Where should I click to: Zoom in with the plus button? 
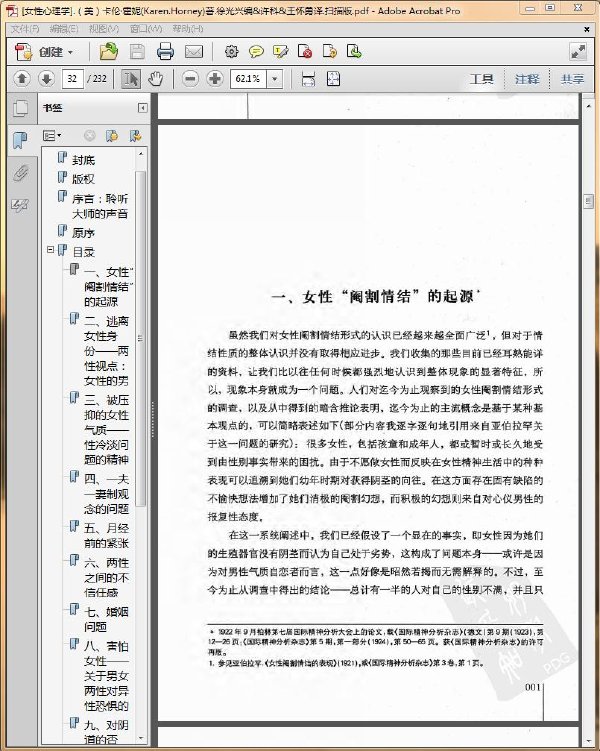pyautogui.click(x=215, y=79)
